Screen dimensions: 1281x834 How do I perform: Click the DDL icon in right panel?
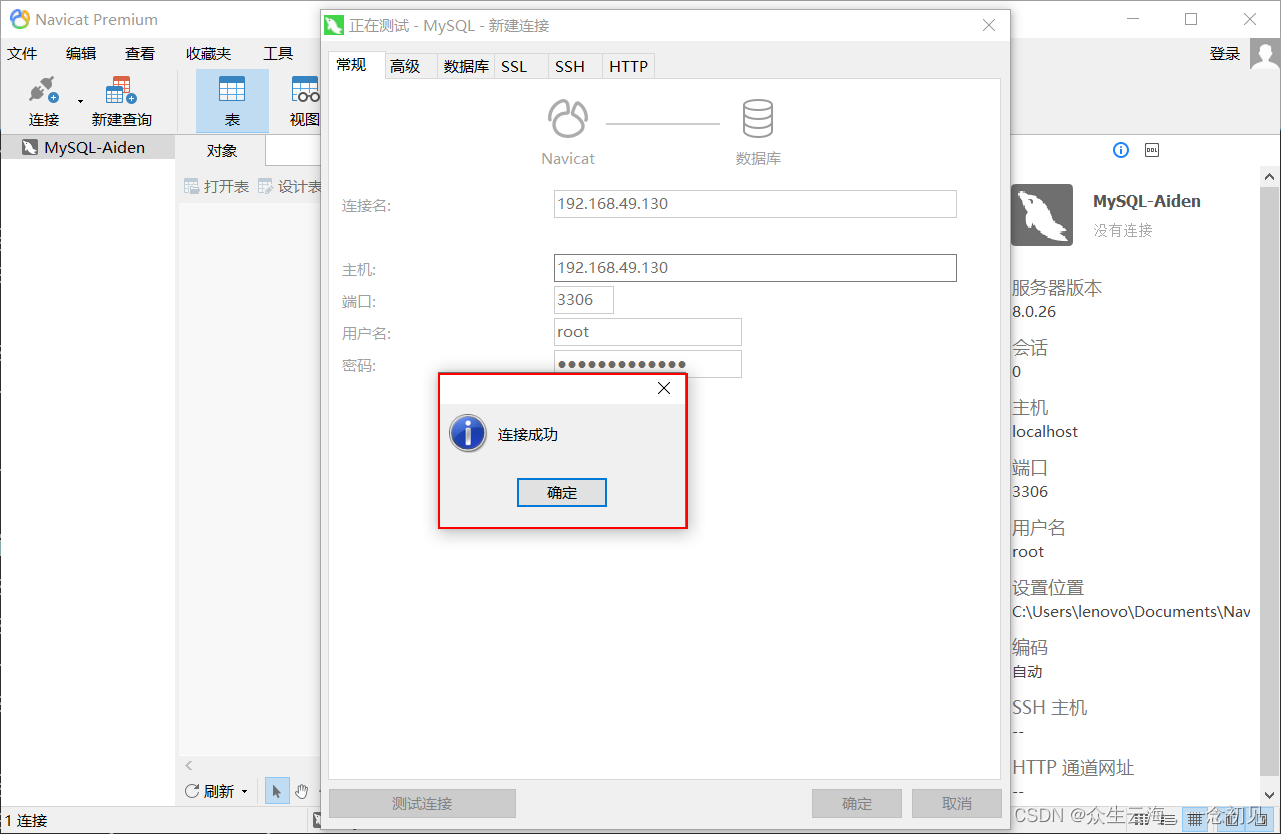1152,150
